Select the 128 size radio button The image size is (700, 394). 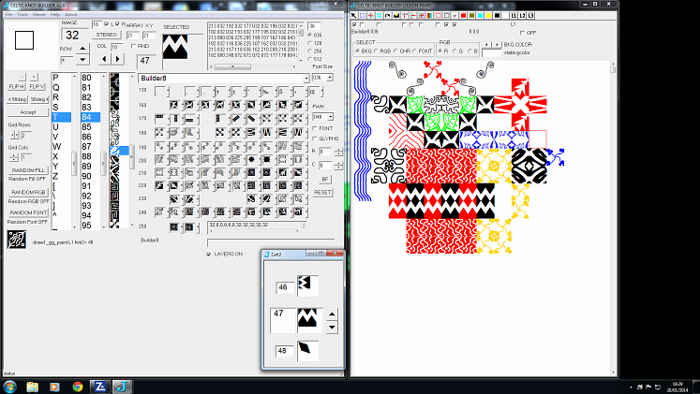click(x=310, y=43)
